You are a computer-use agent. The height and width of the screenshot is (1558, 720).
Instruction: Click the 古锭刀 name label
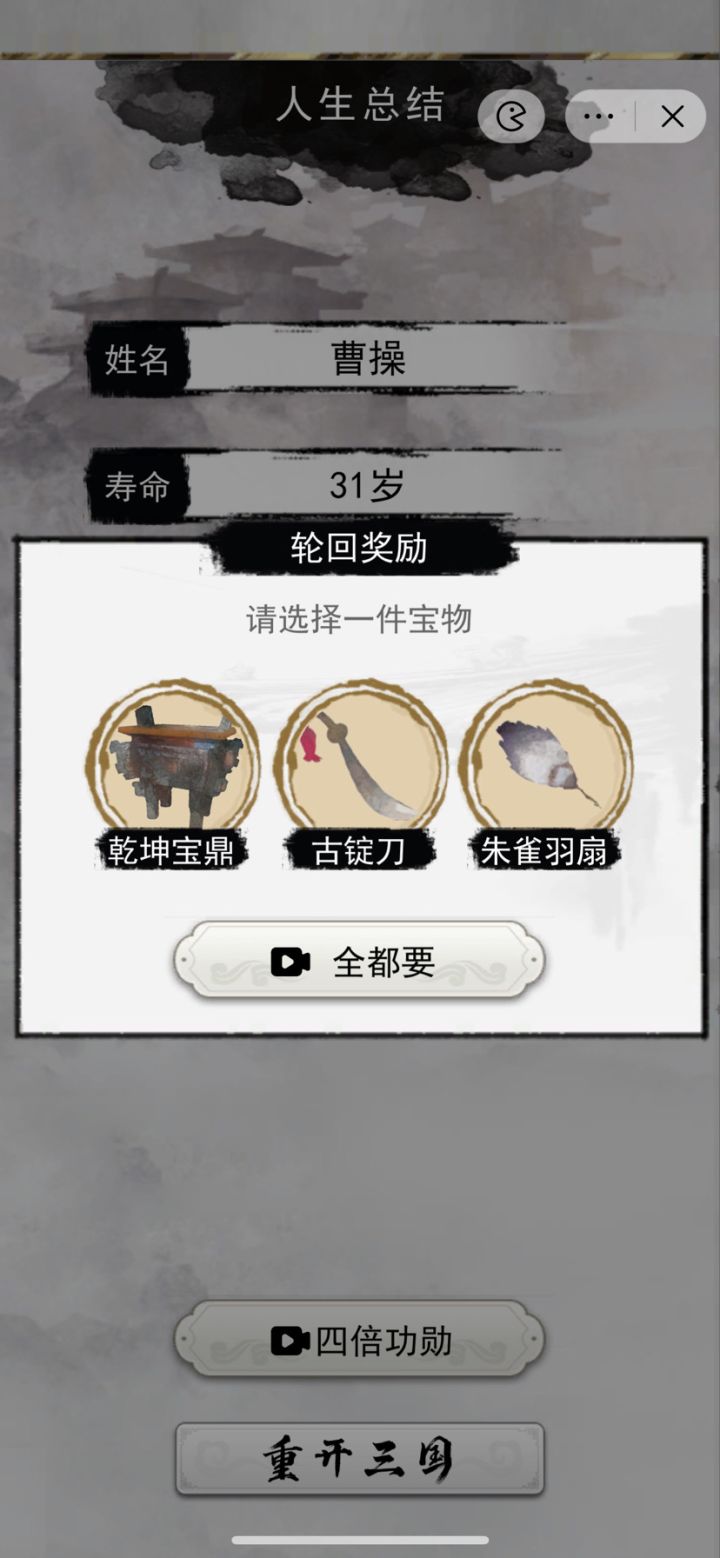pyautogui.click(x=359, y=851)
